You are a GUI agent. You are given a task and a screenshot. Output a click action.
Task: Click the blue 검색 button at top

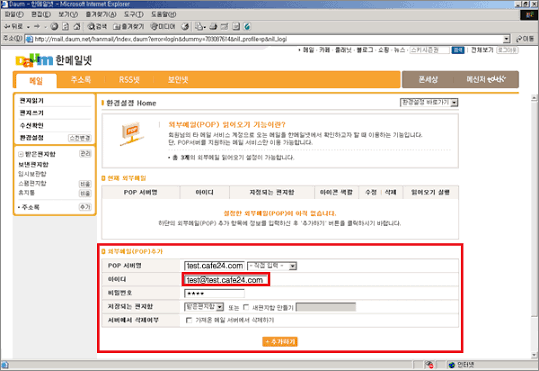pos(458,50)
